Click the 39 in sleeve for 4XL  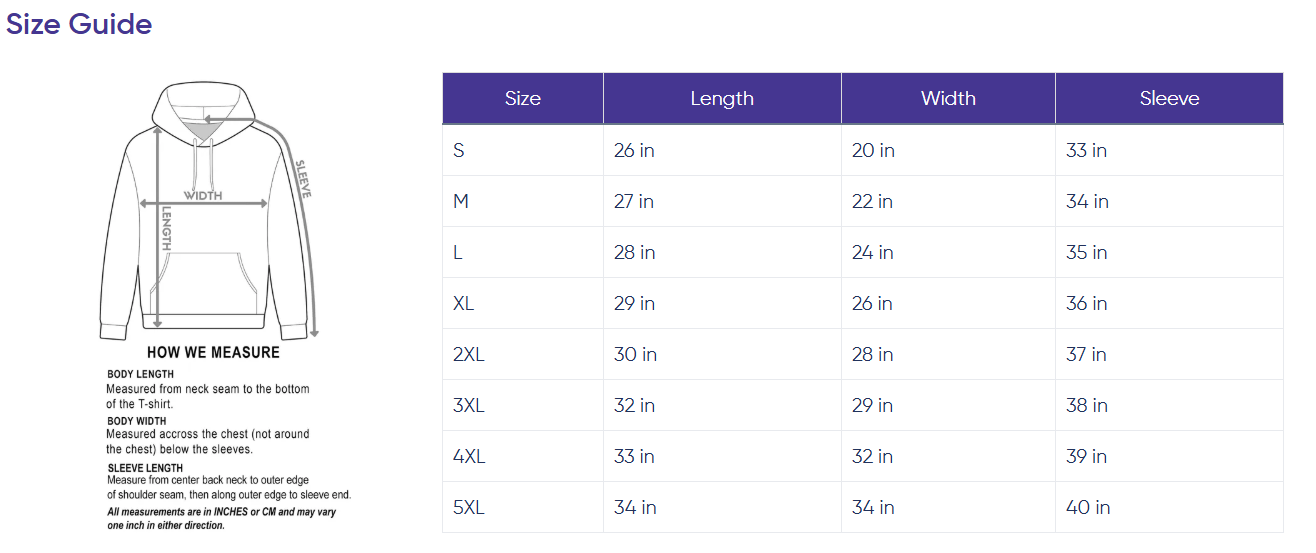point(1086,456)
